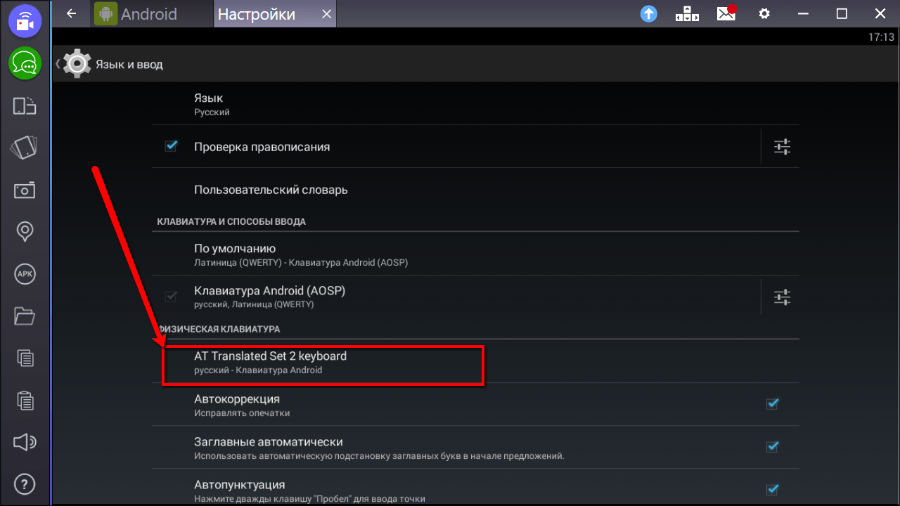This screenshot has height=506, width=900.
Task: Click the Клавиатура Android (AOSP) label
Action: click(270, 291)
